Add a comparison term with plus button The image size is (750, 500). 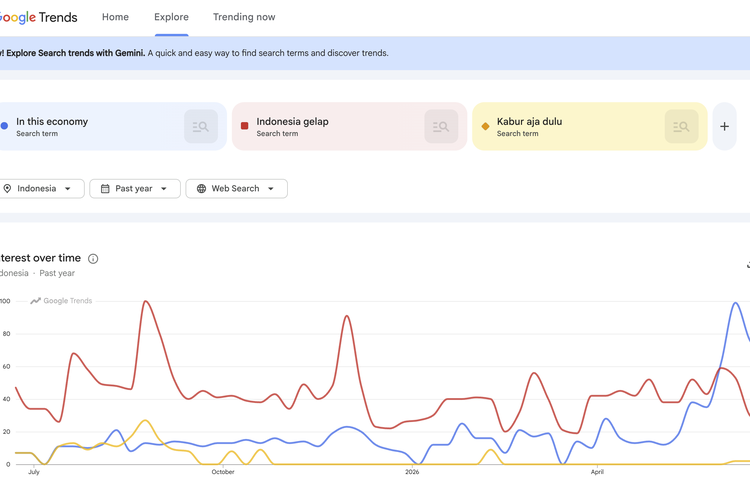pyautogui.click(x=724, y=126)
